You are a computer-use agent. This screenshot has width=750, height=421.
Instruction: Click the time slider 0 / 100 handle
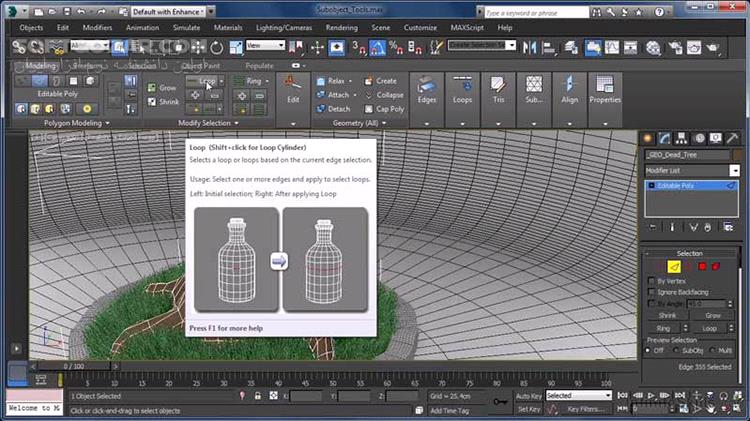74,366
